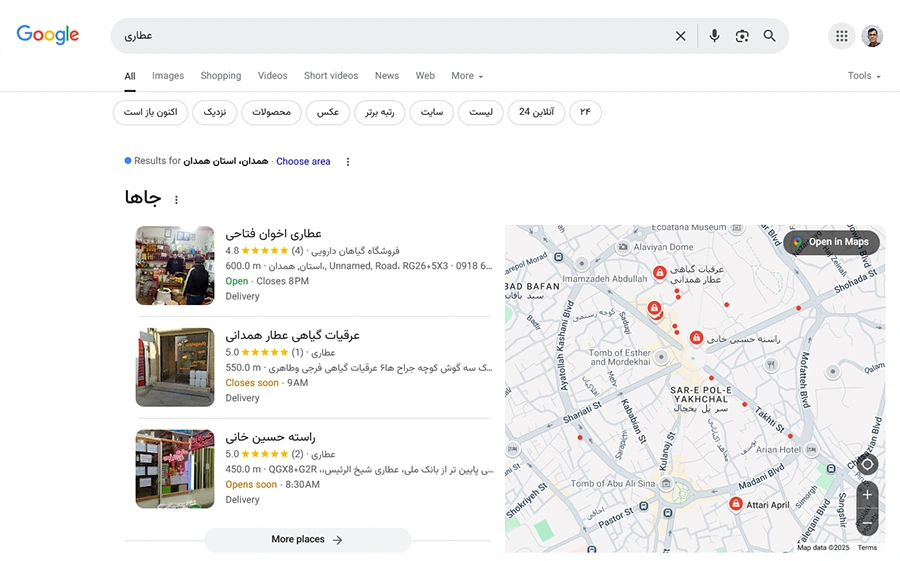Open the 'راسته حسین خانی' listing title
The height and width of the screenshot is (561, 900).
tap(270, 437)
